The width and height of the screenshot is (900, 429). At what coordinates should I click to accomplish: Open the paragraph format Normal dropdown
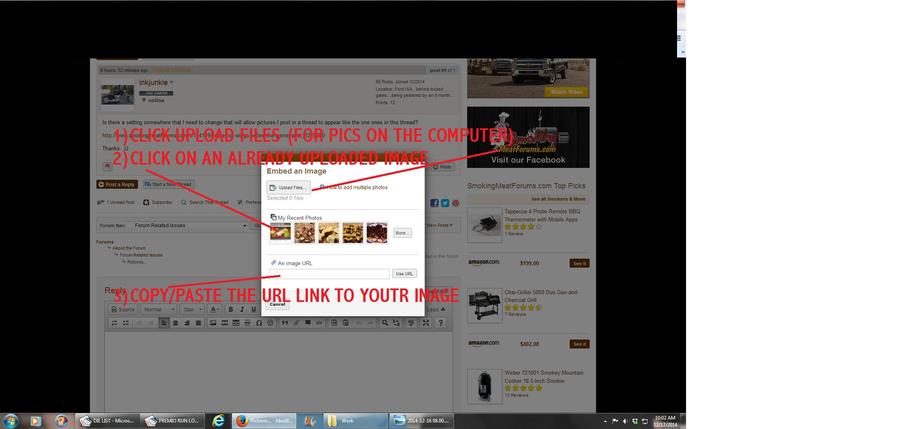coord(158,310)
